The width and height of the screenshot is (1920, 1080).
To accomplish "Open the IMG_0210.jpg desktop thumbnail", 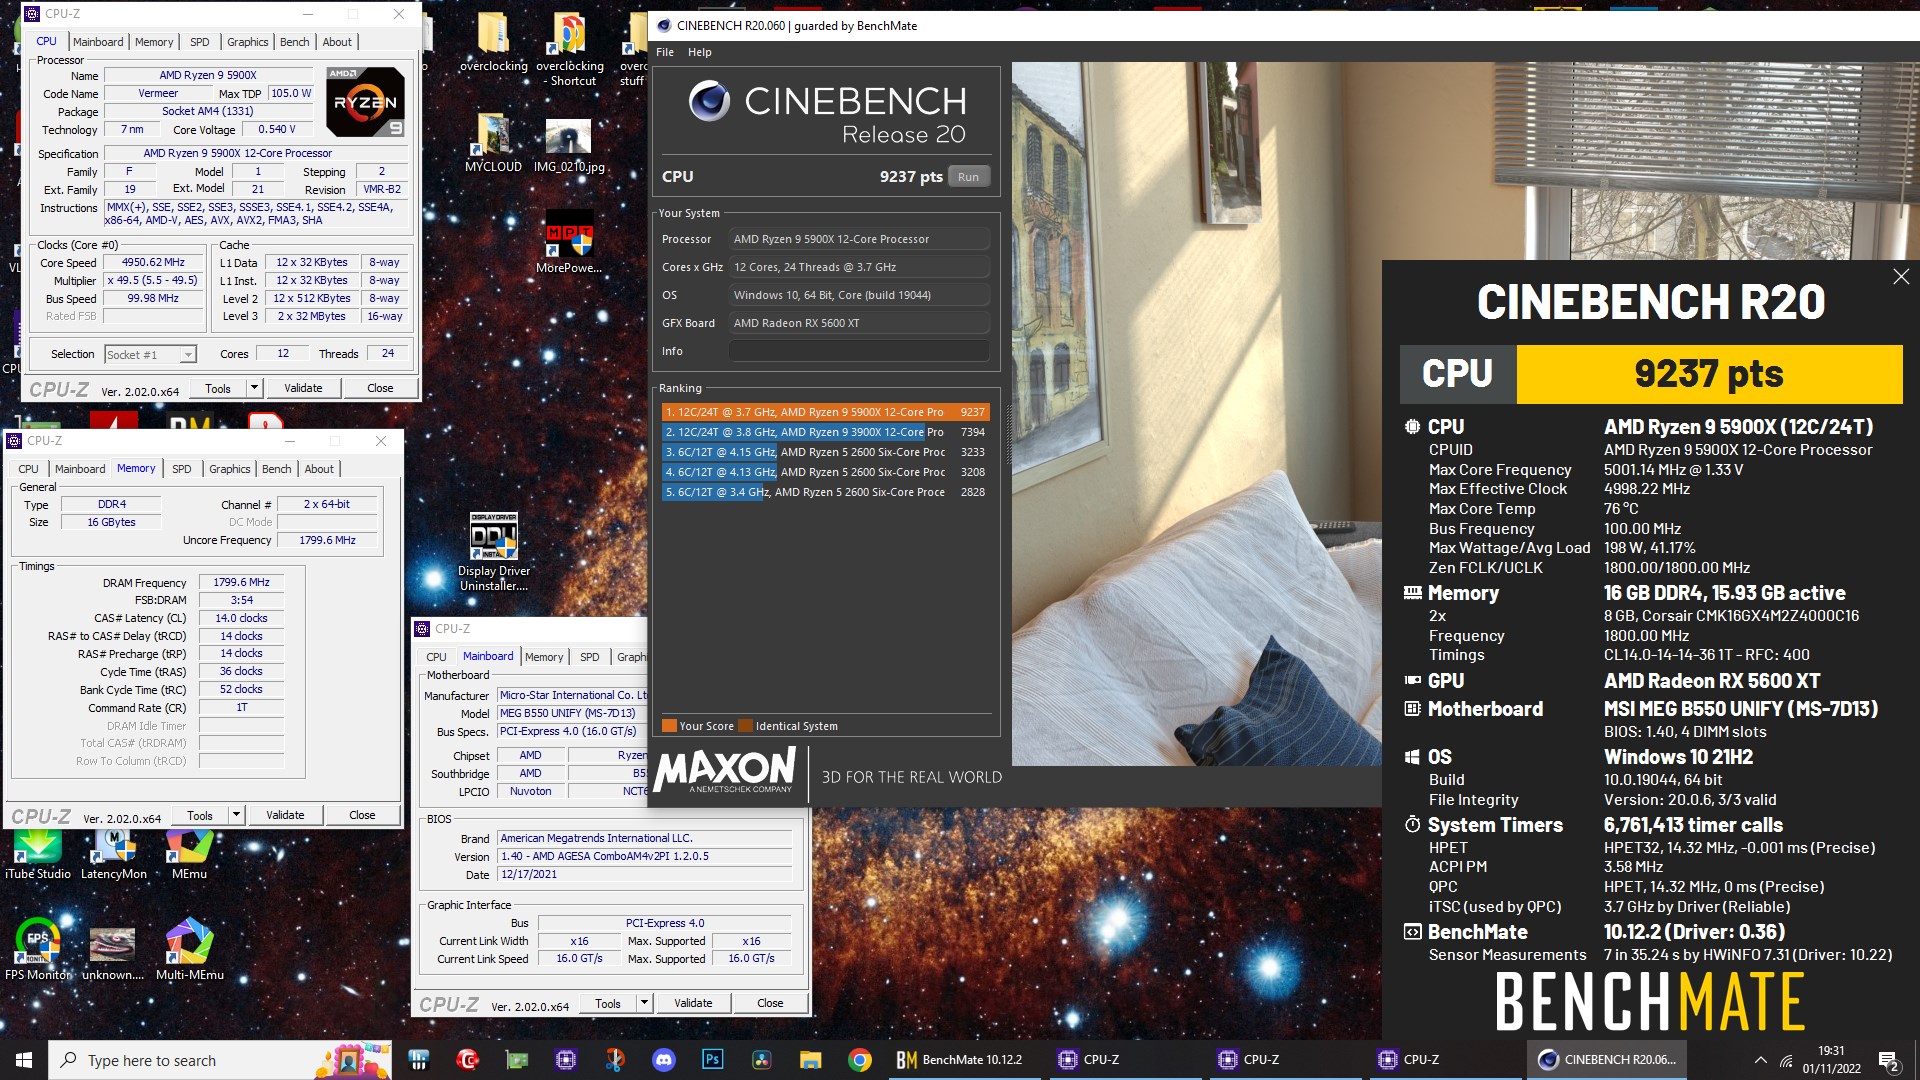I will (x=568, y=145).
